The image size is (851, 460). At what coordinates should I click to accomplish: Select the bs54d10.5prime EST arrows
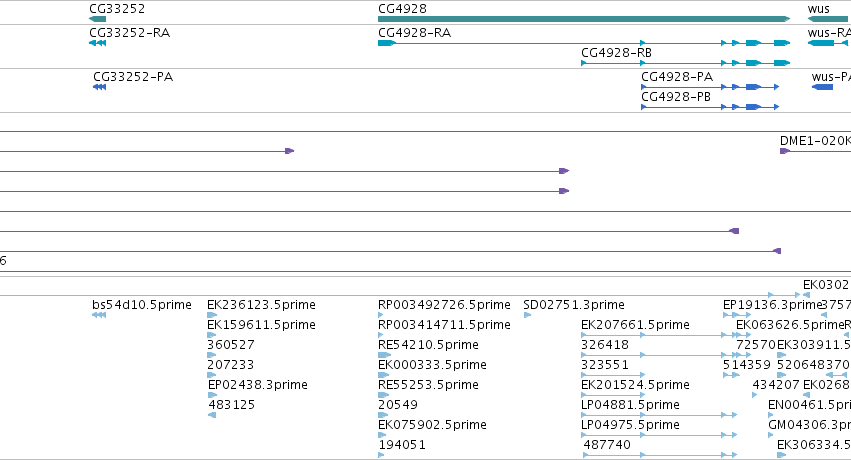(x=99, y=315)
